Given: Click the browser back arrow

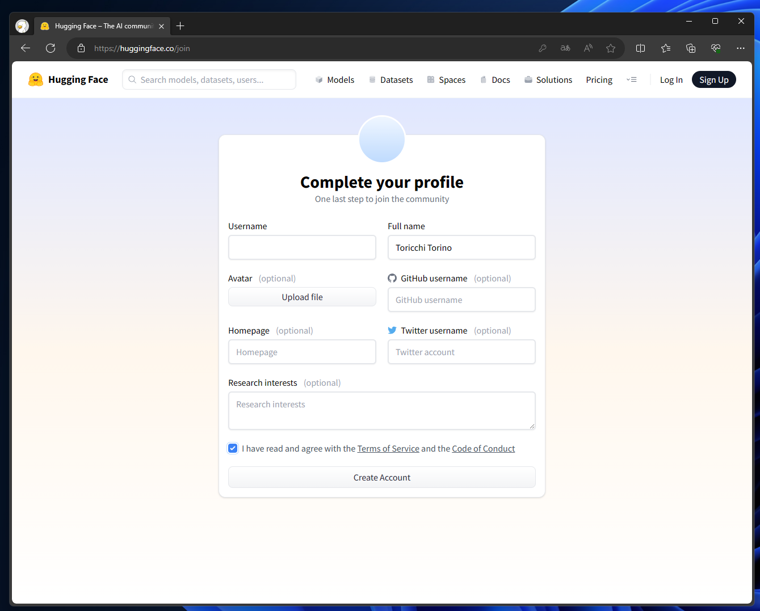Looking at the screenshot, I should (x=25, y=48).
